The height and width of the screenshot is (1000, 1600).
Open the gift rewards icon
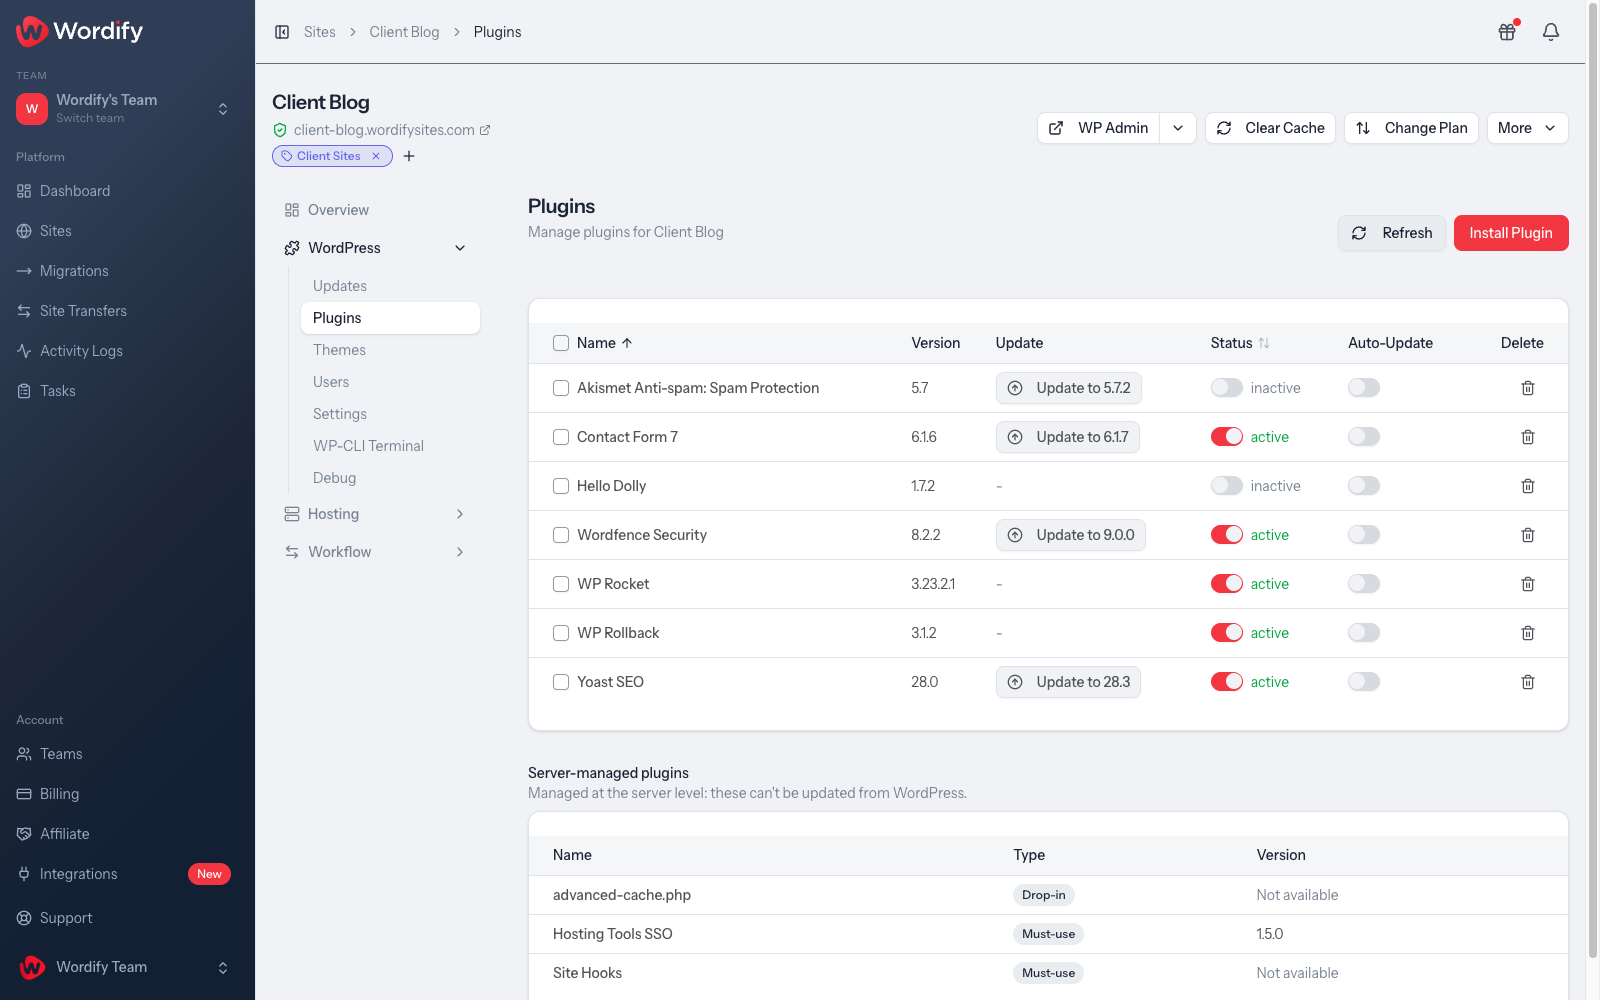point(1507,32)
